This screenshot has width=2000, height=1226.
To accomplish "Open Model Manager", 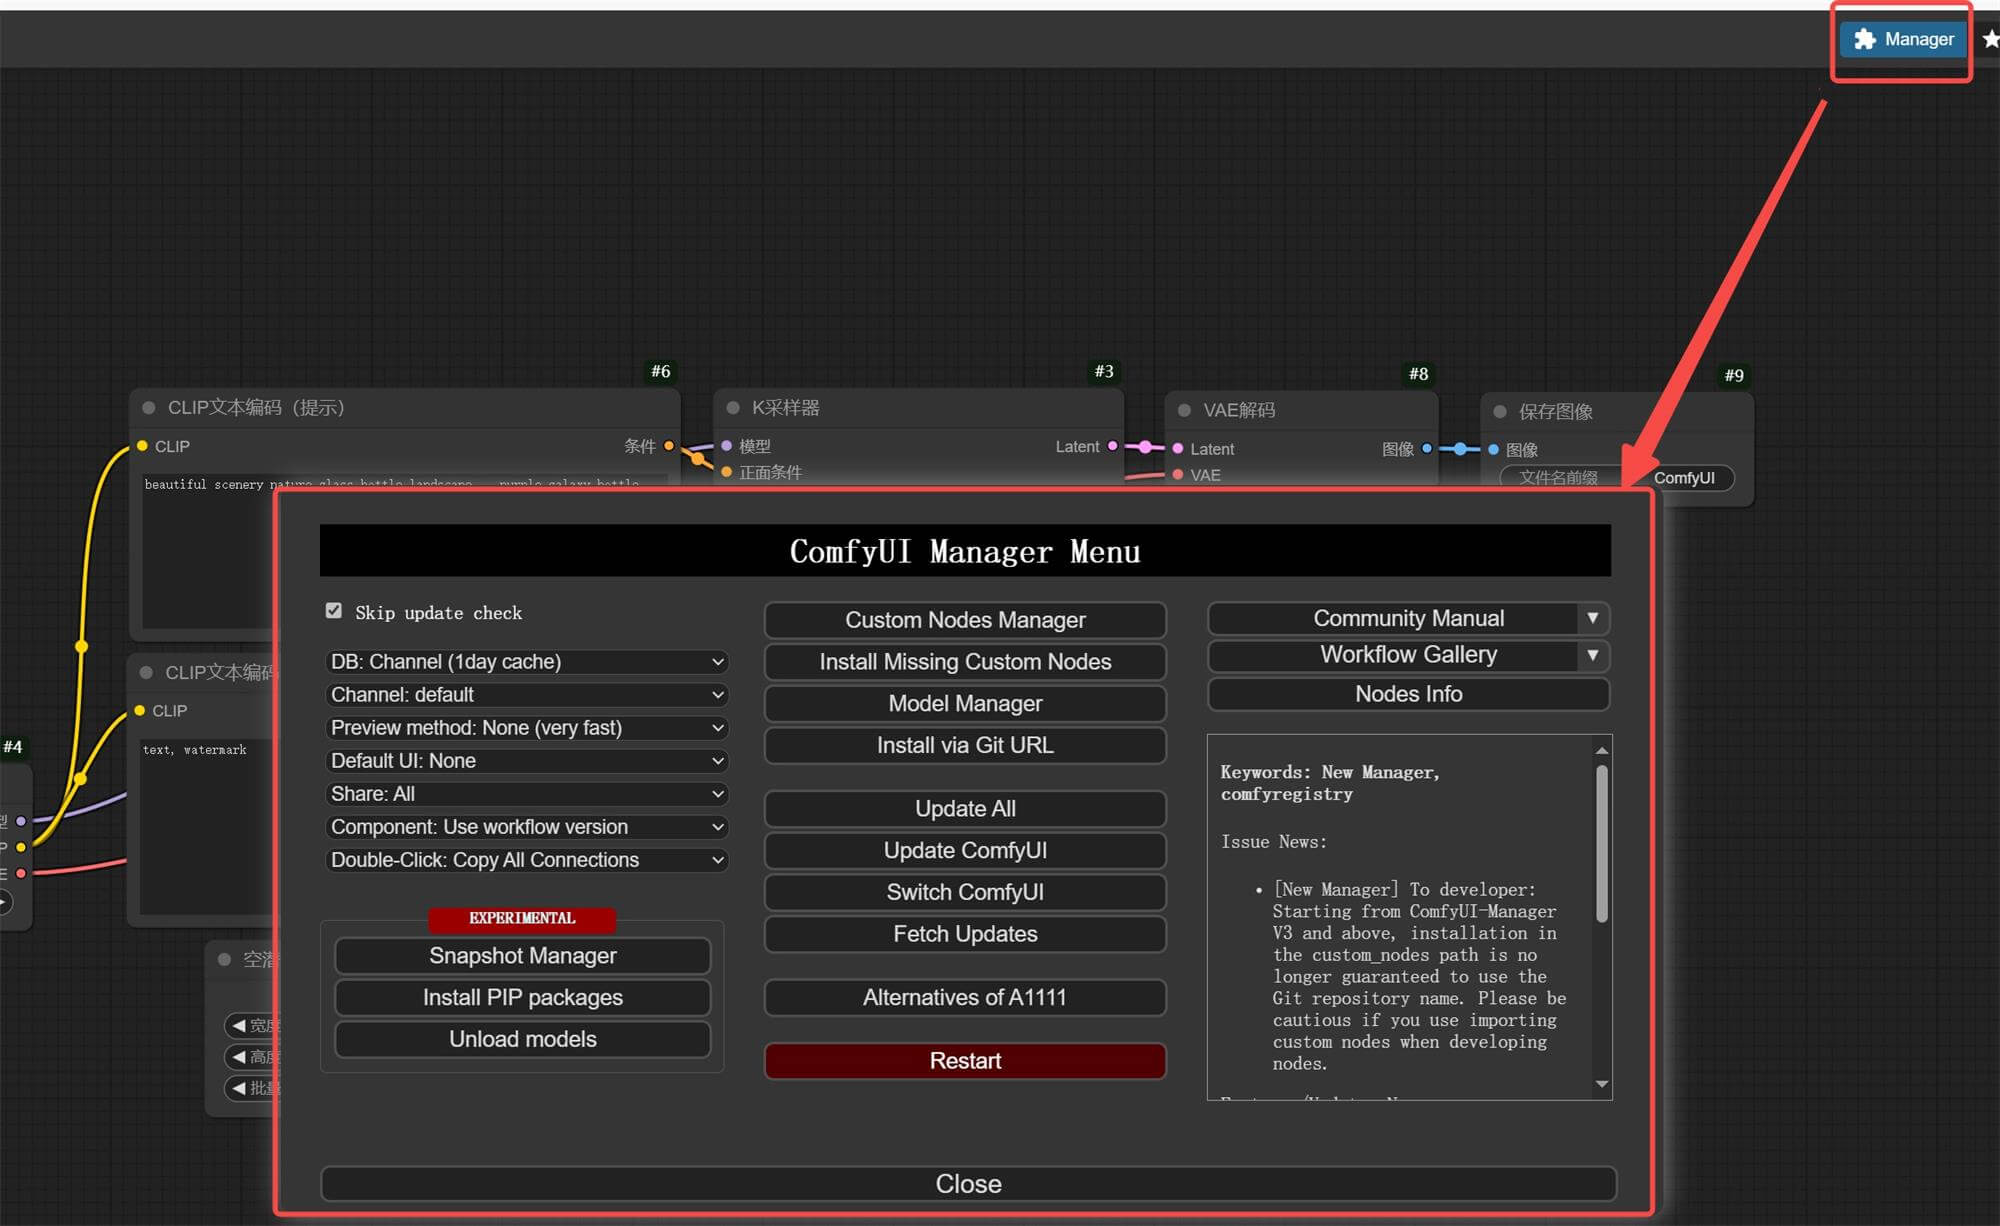I will (x=965, y=704).
